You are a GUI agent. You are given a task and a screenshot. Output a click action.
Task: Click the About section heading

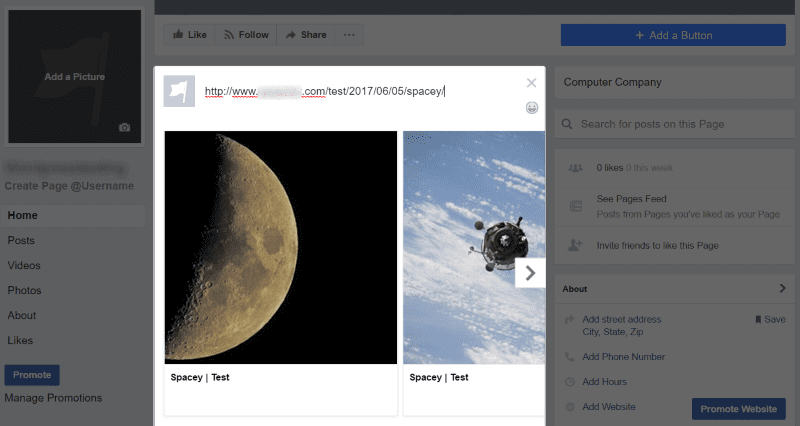click(x=574, y=289)
